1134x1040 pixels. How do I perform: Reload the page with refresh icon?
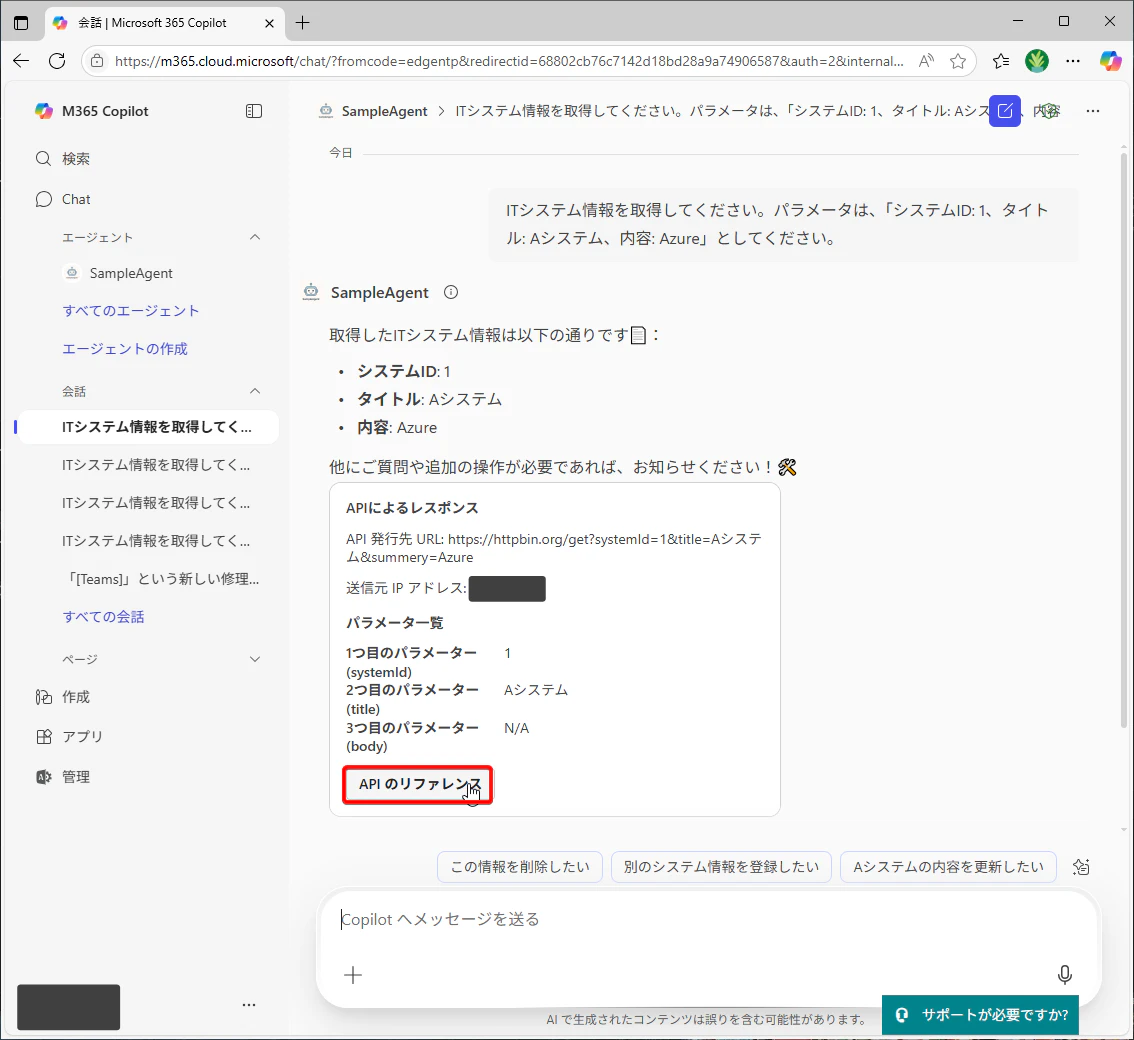(x=57, y=61)
